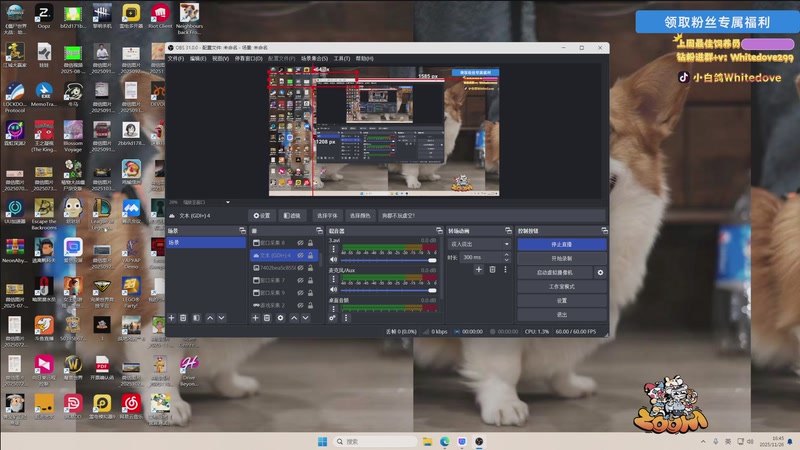Click the blue stop streaming button
This screenshot has height=450, width=800.
point(562,244)
